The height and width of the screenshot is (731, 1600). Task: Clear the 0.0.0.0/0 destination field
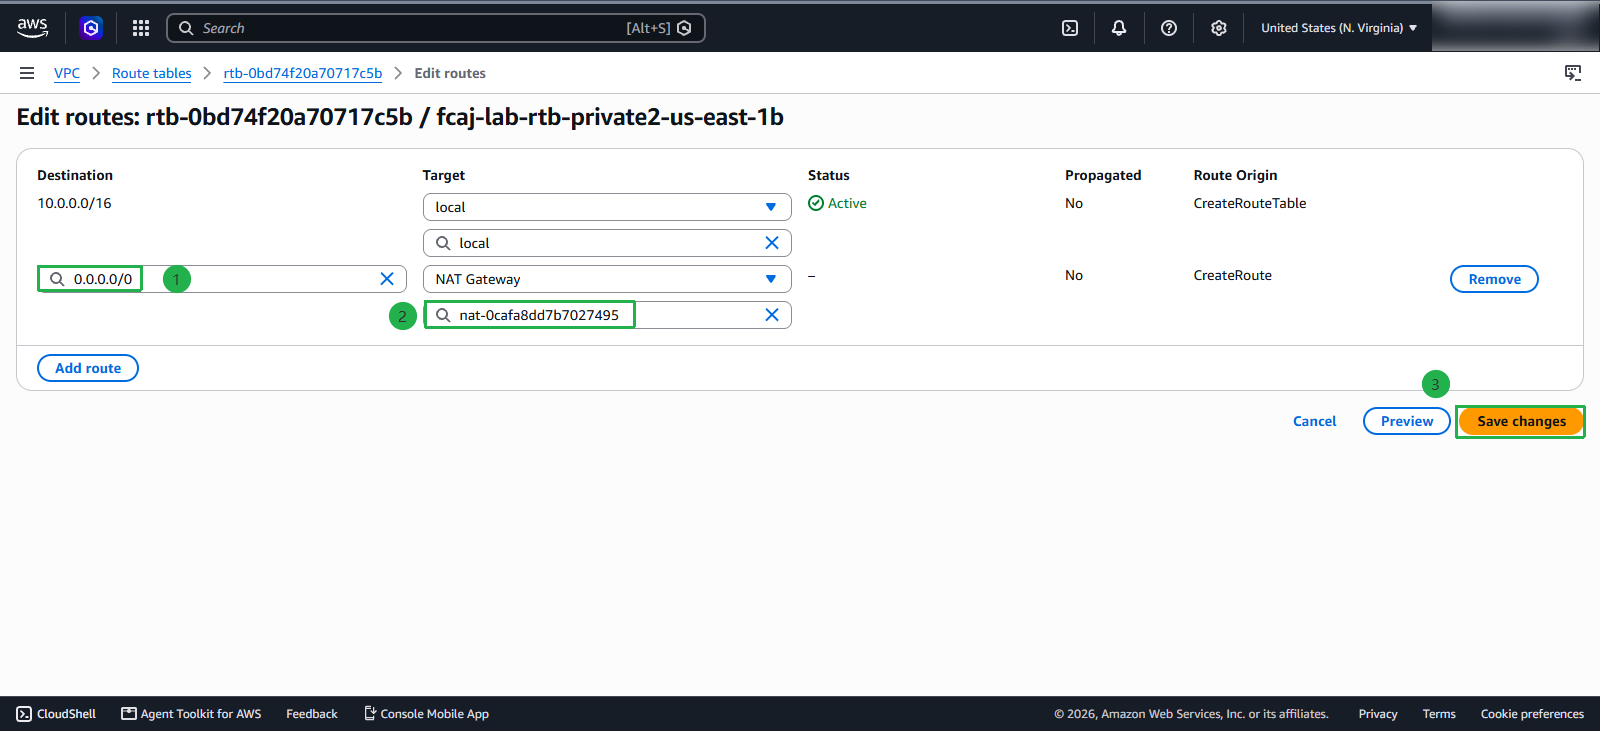[387, 279]
